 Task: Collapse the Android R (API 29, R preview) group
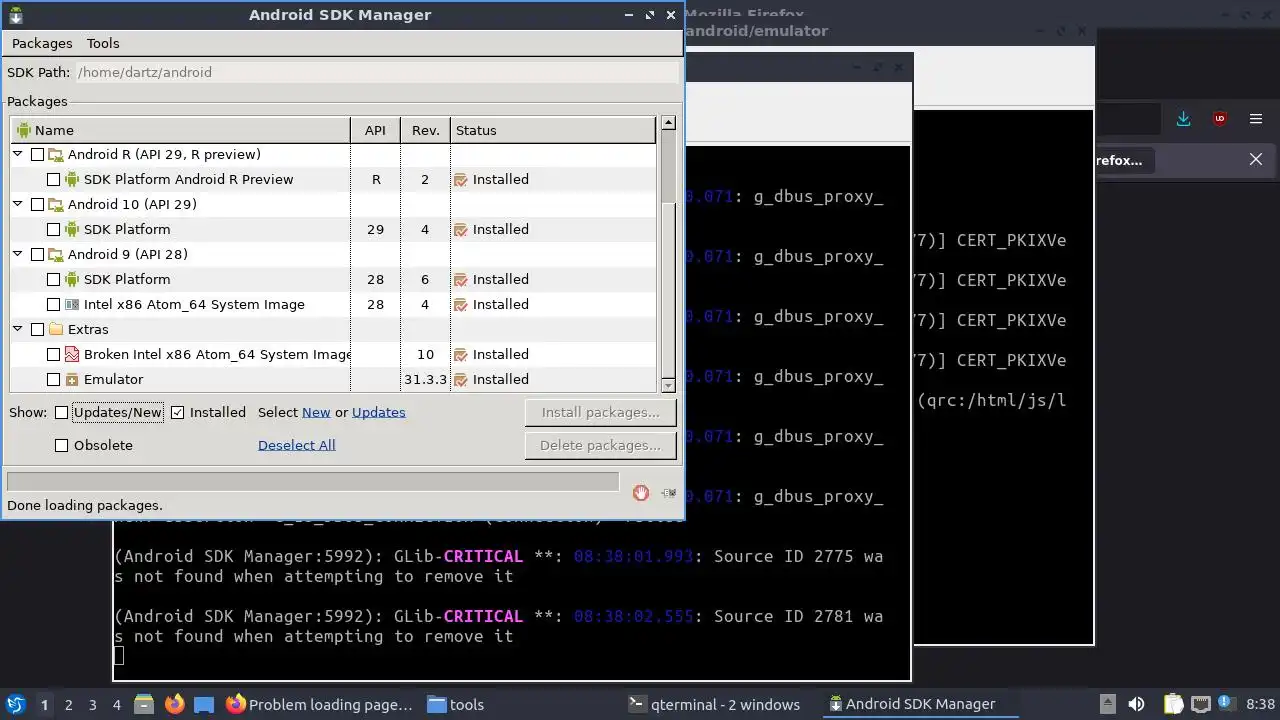tap(18, 155)
